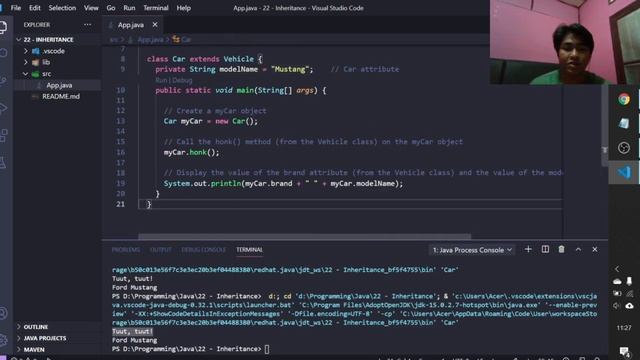The width and height of the screenshot is (640, 360).
Task: Open the View menu
Action: pos(91,8)
